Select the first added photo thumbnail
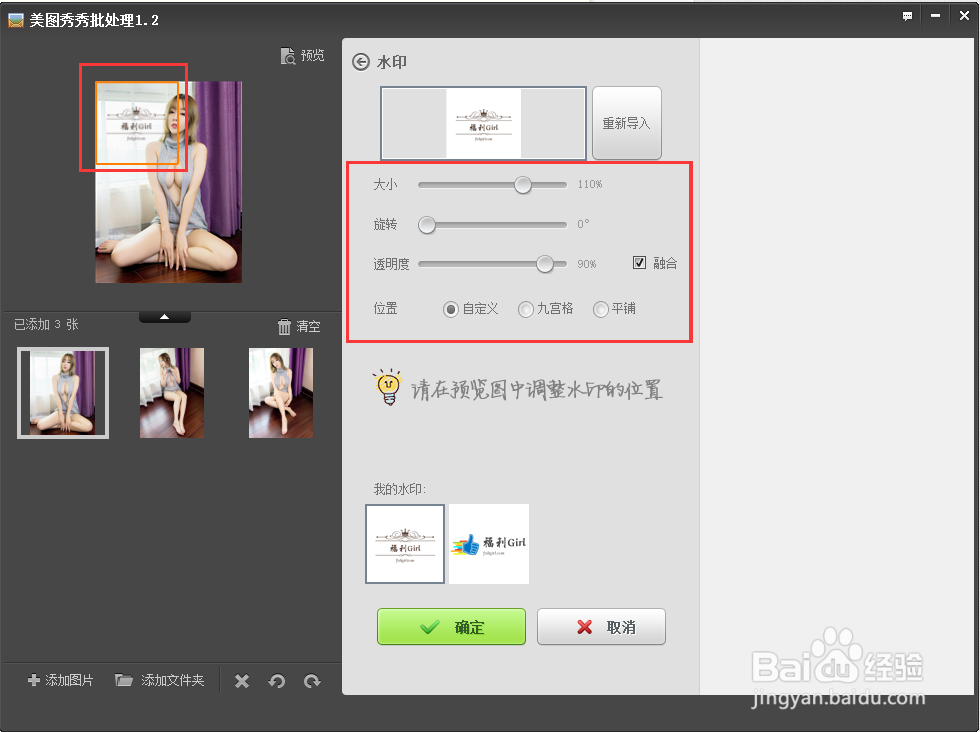The width and height of the screenshot is (980, 732). click(x=63, y=393)
